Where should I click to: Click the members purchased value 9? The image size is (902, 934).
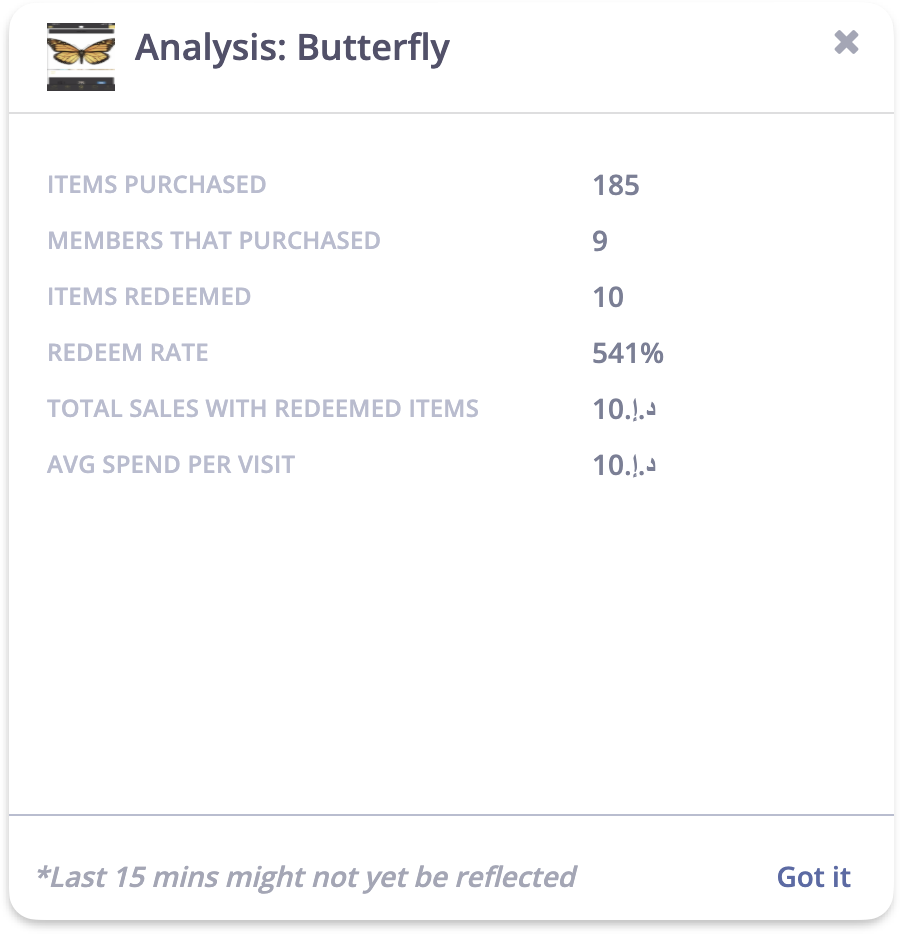(600, 241)
